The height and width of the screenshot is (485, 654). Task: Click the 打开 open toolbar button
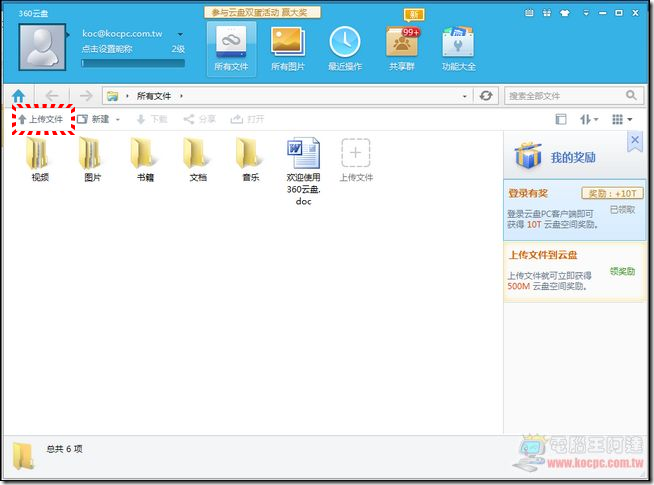[x=247, y=119]
